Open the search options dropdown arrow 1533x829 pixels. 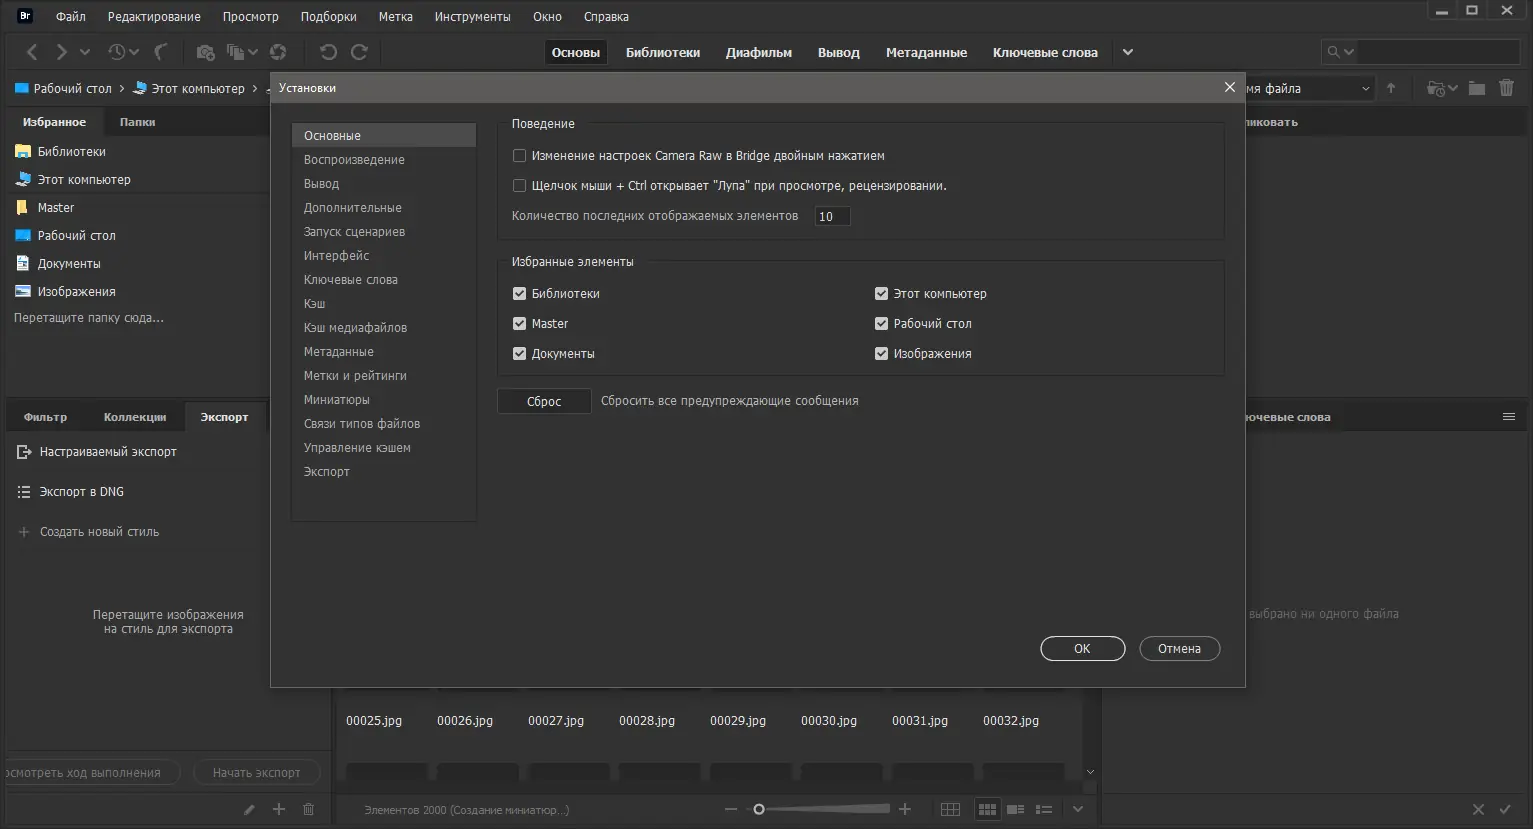(1349, 52)
